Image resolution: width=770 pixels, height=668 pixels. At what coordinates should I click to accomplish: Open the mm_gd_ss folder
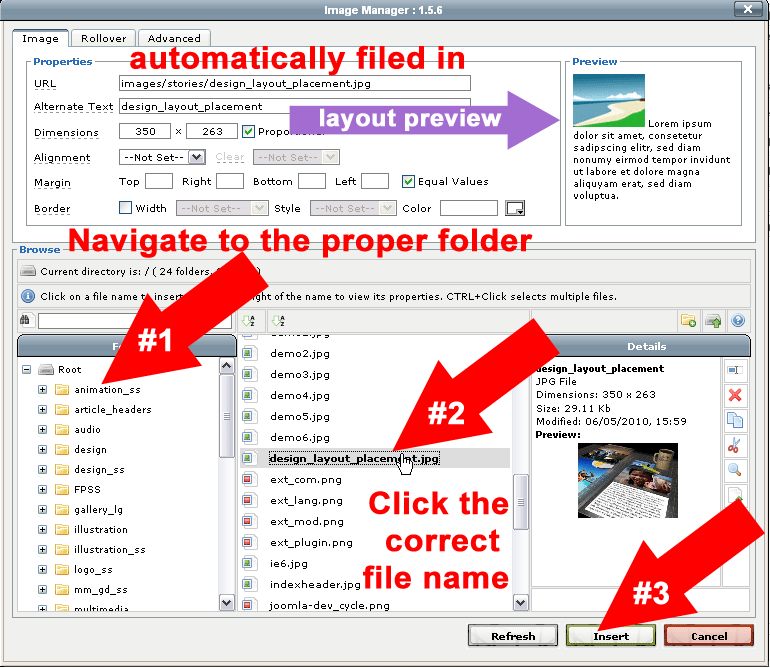point(101,589)
